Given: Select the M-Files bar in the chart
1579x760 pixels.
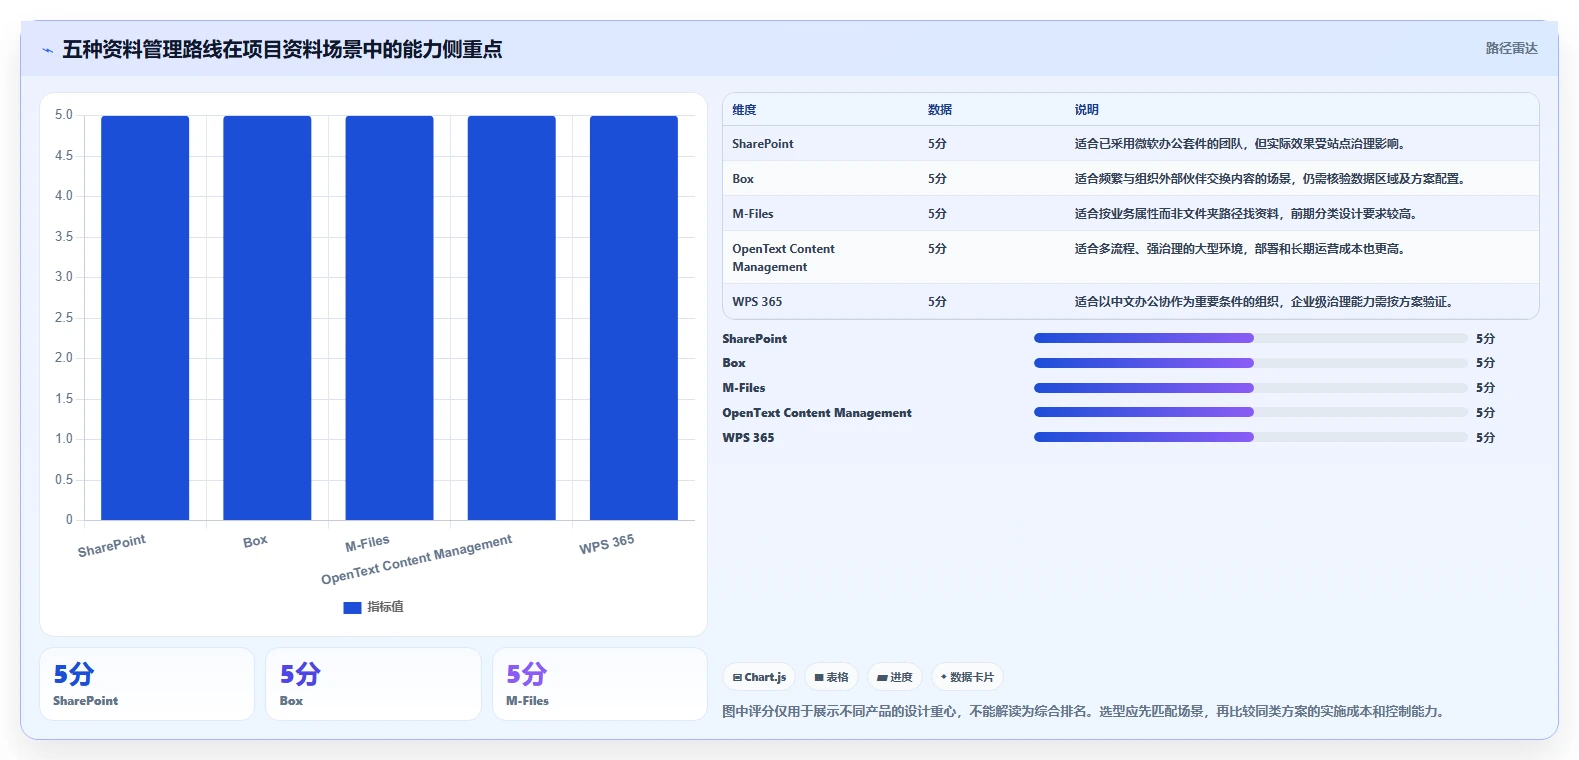Looking at the screenshot, I should coord(389,318).
